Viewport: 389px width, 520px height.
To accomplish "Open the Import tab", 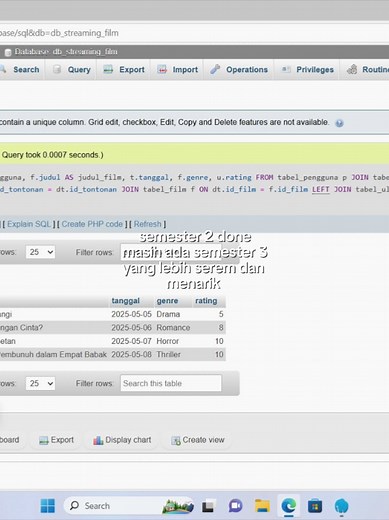I will [177, 70].
